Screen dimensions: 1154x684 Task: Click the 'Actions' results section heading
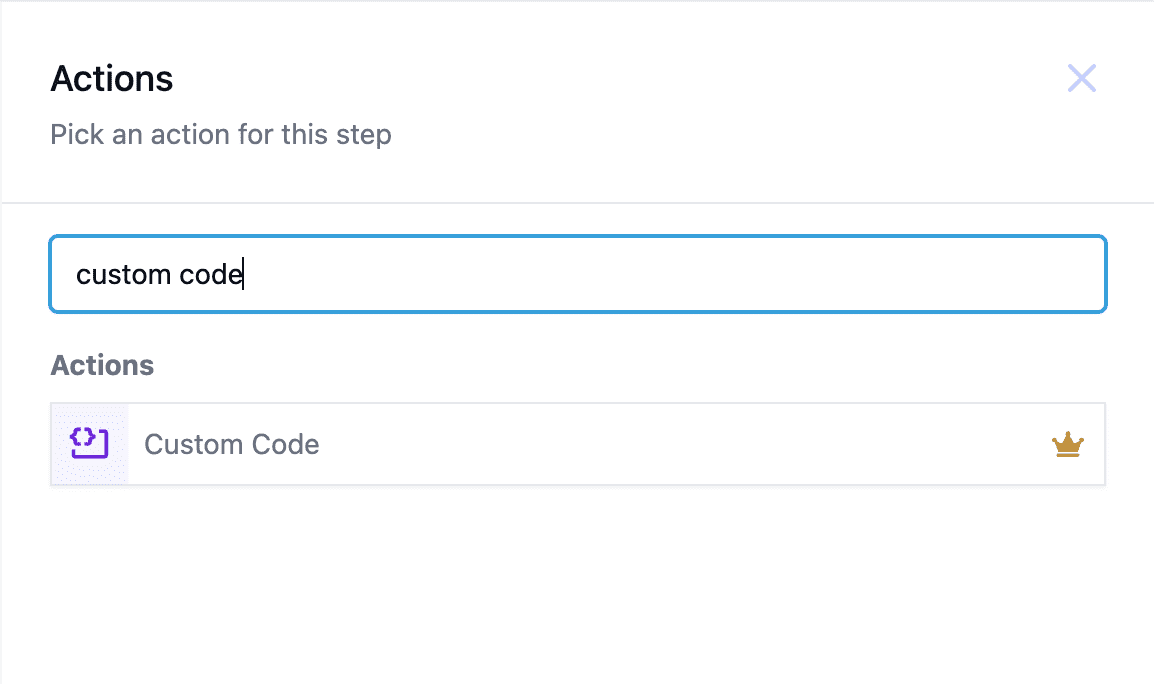pyautogui.click(x=102, y=365)
